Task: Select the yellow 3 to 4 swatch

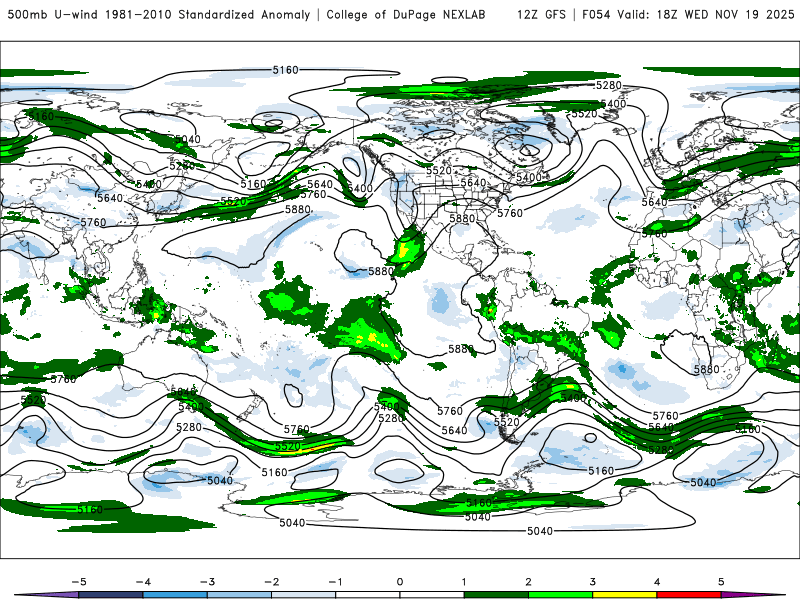Action: [x=625, y=595]
